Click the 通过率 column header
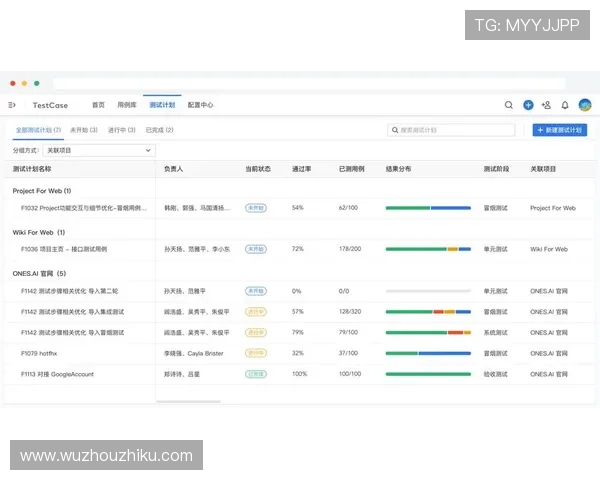Viewport: 600px width, 480px height. coord(302,169)
